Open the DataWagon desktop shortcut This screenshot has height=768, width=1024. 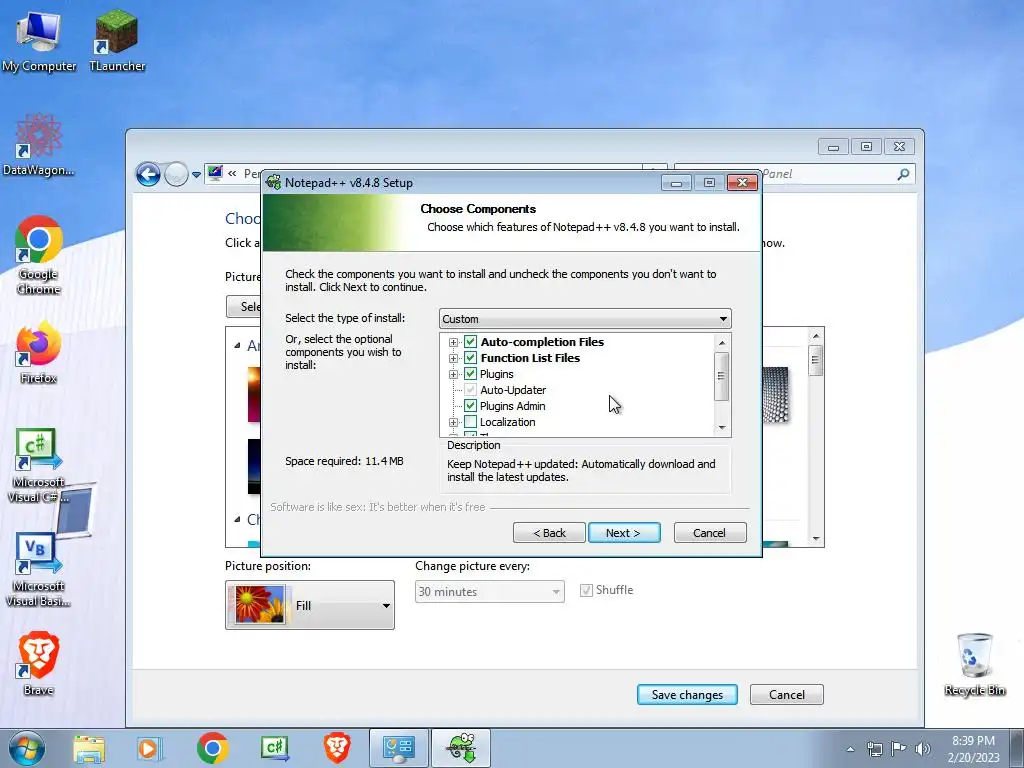pos(39,144)
